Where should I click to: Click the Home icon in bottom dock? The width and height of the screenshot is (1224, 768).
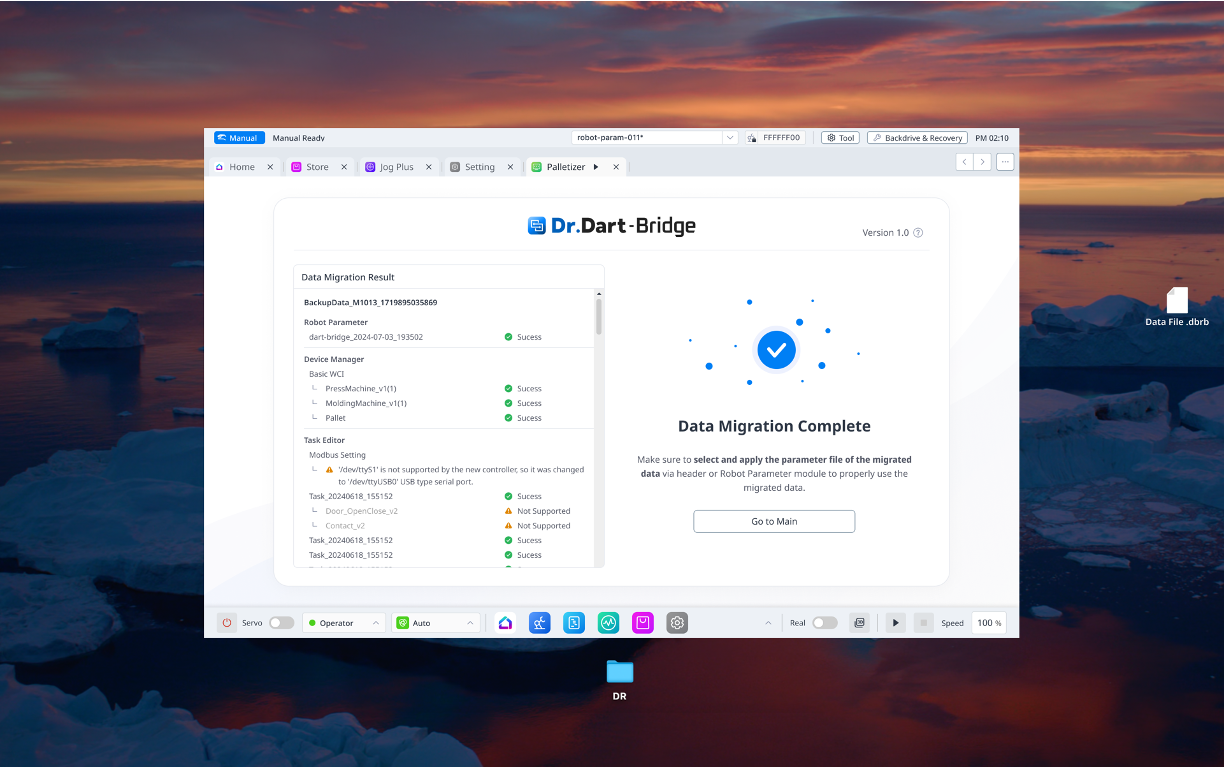505,623
